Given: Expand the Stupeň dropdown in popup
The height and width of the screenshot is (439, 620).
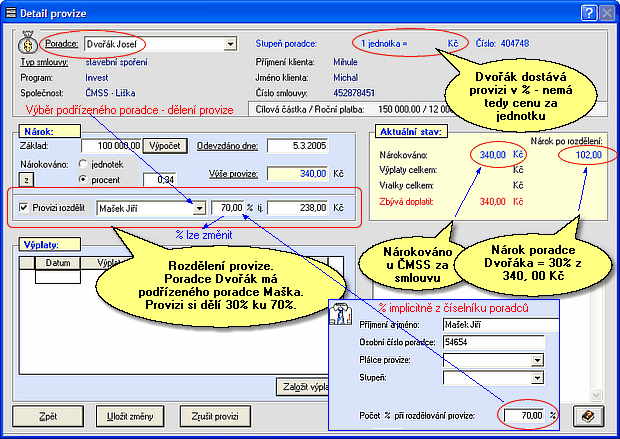Looking at the screenshot, I should (x=538, y=379).
